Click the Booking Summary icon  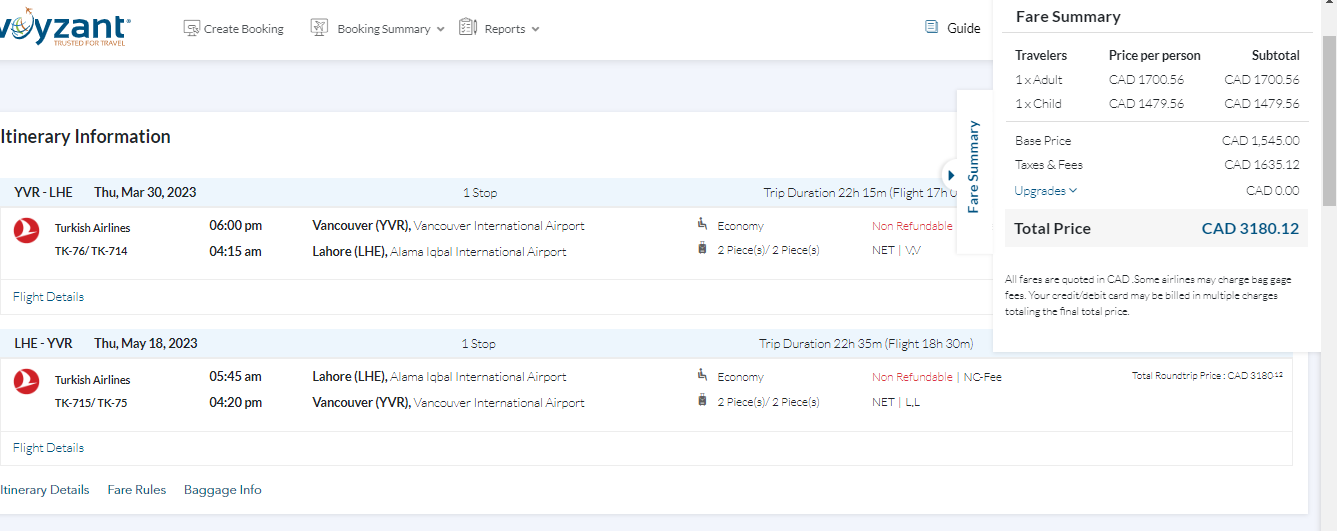tap(320, 28)
